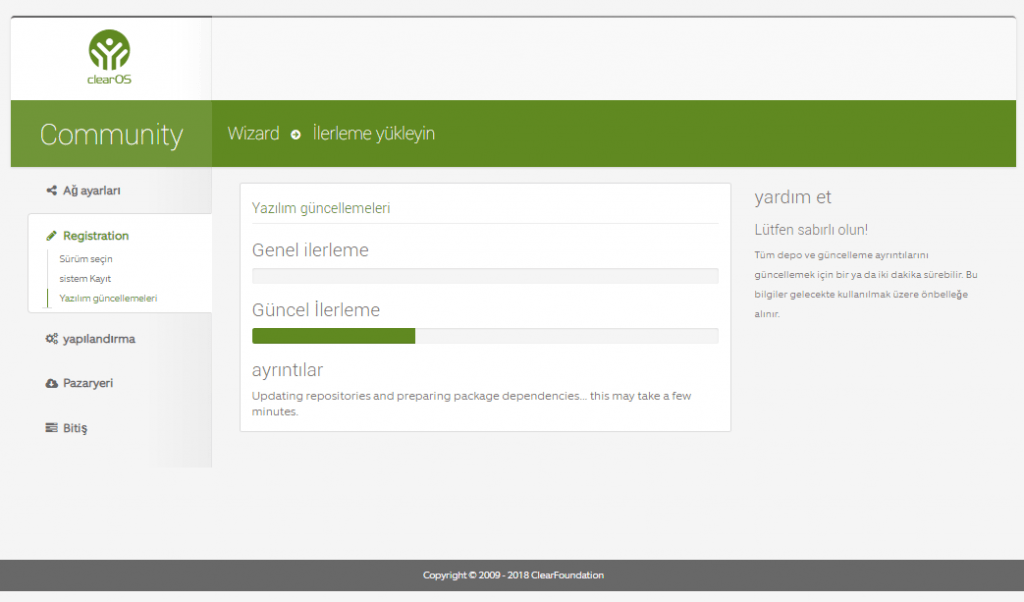Click the İlerleme yükleyin breadcrumb title
The height and width of the screenshot is (602, 1024).
[373, 133]
